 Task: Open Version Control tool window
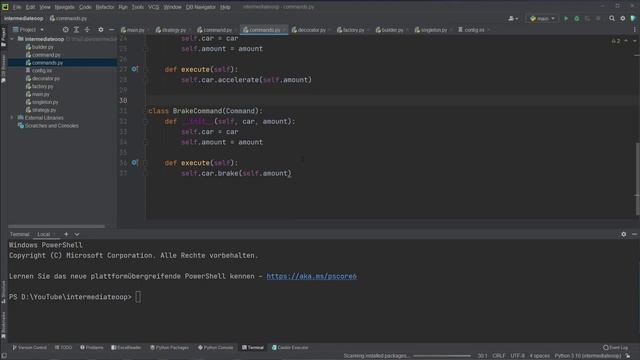(29, 348)
